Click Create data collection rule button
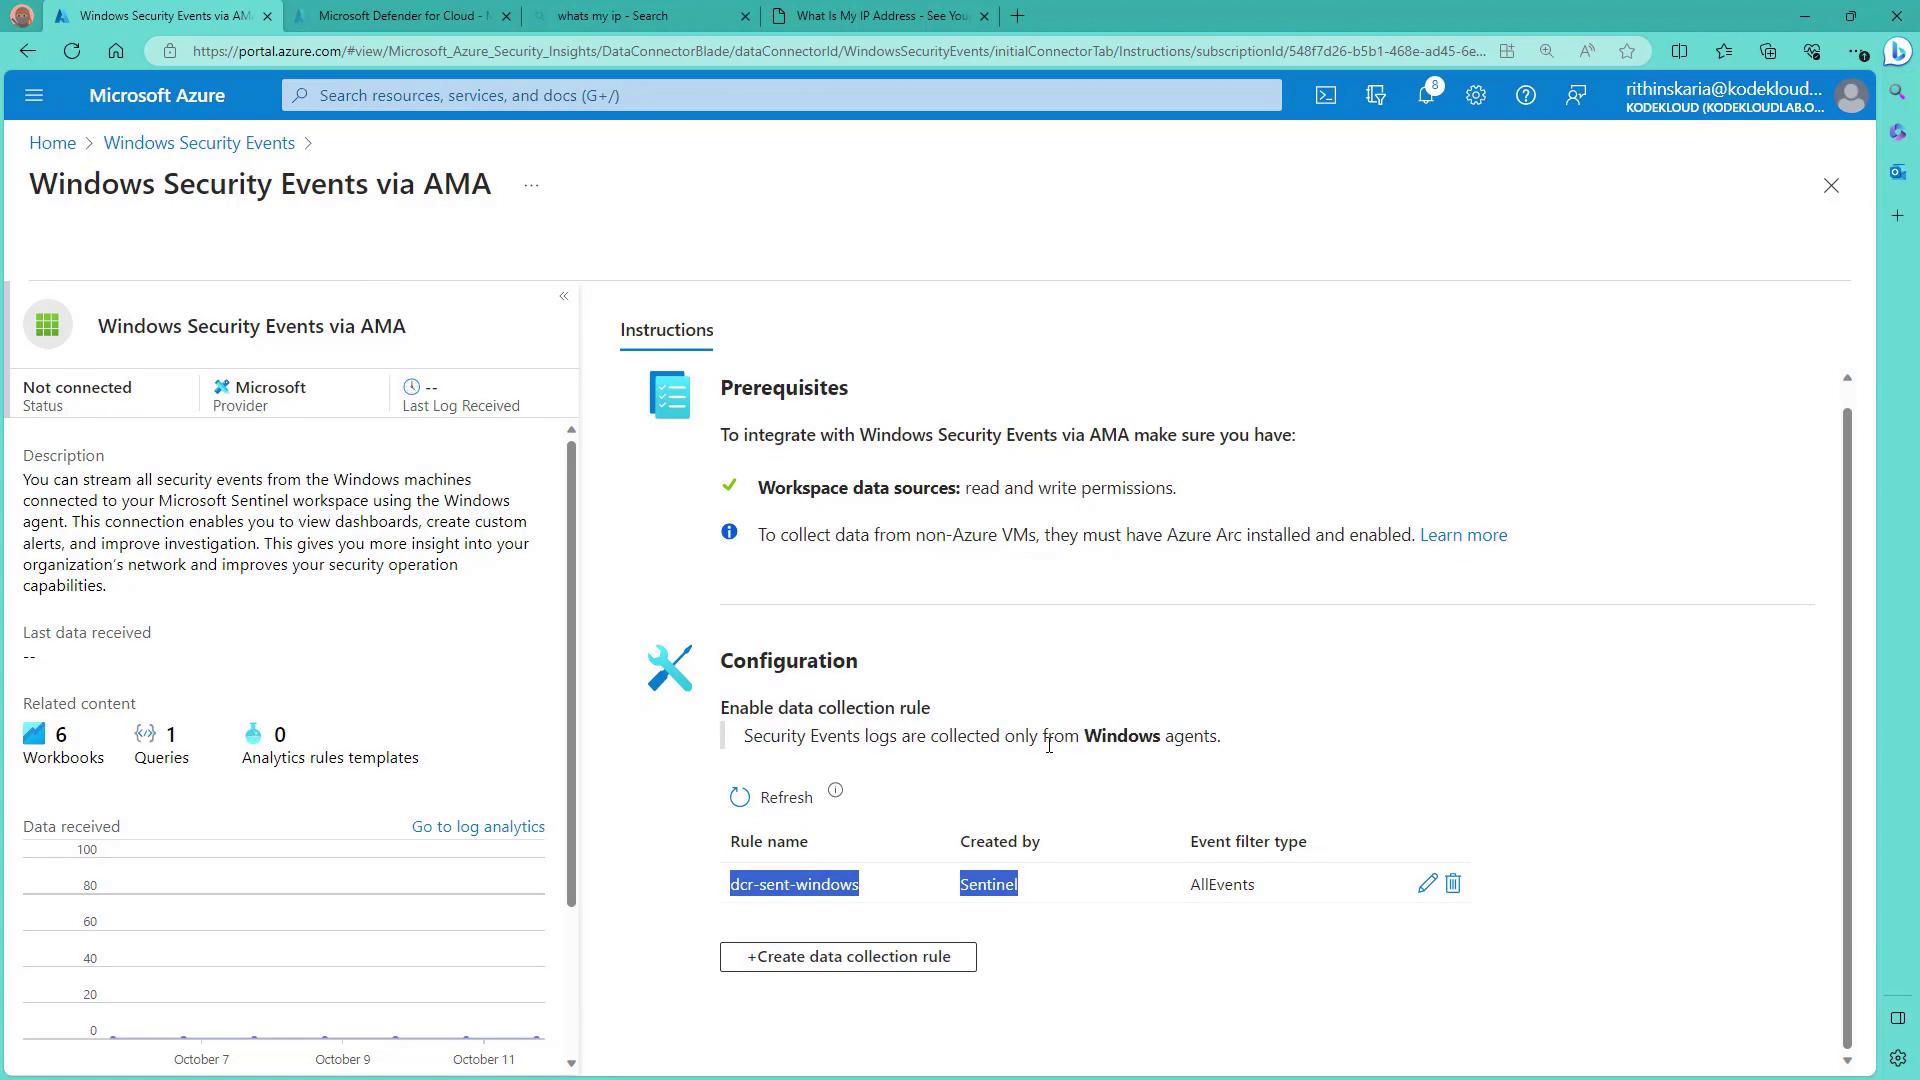Viewport: 1920px width, 1080px height. 848,957
